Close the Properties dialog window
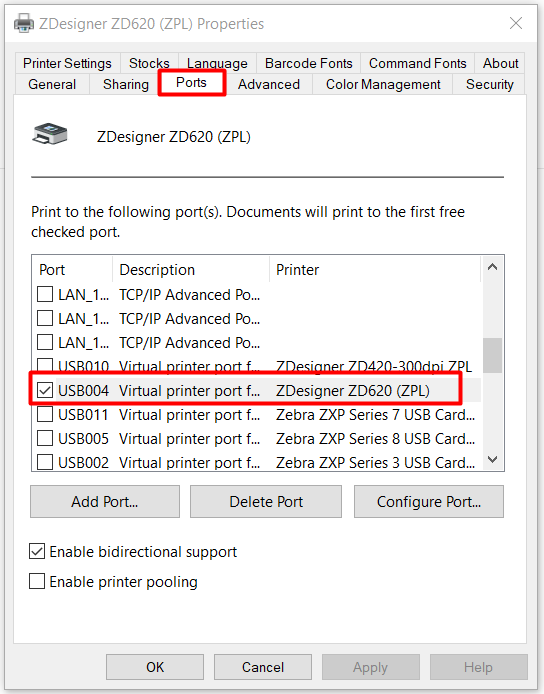This screenshot has height=694, width=544. click(516, 23)
